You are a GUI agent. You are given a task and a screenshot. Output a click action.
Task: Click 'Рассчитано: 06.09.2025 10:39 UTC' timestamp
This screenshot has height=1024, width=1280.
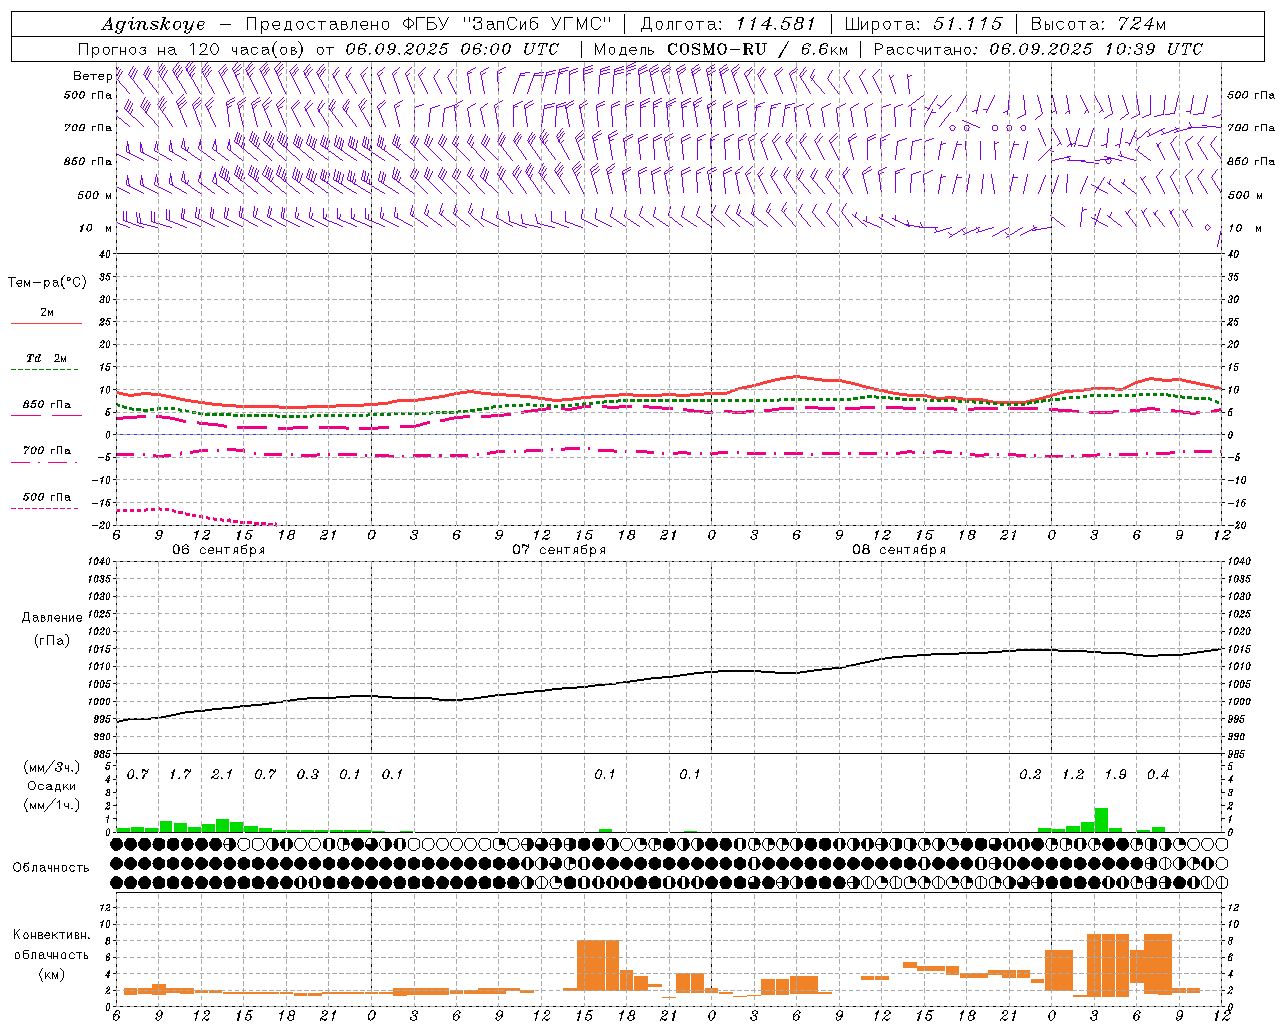point(1038,49)
